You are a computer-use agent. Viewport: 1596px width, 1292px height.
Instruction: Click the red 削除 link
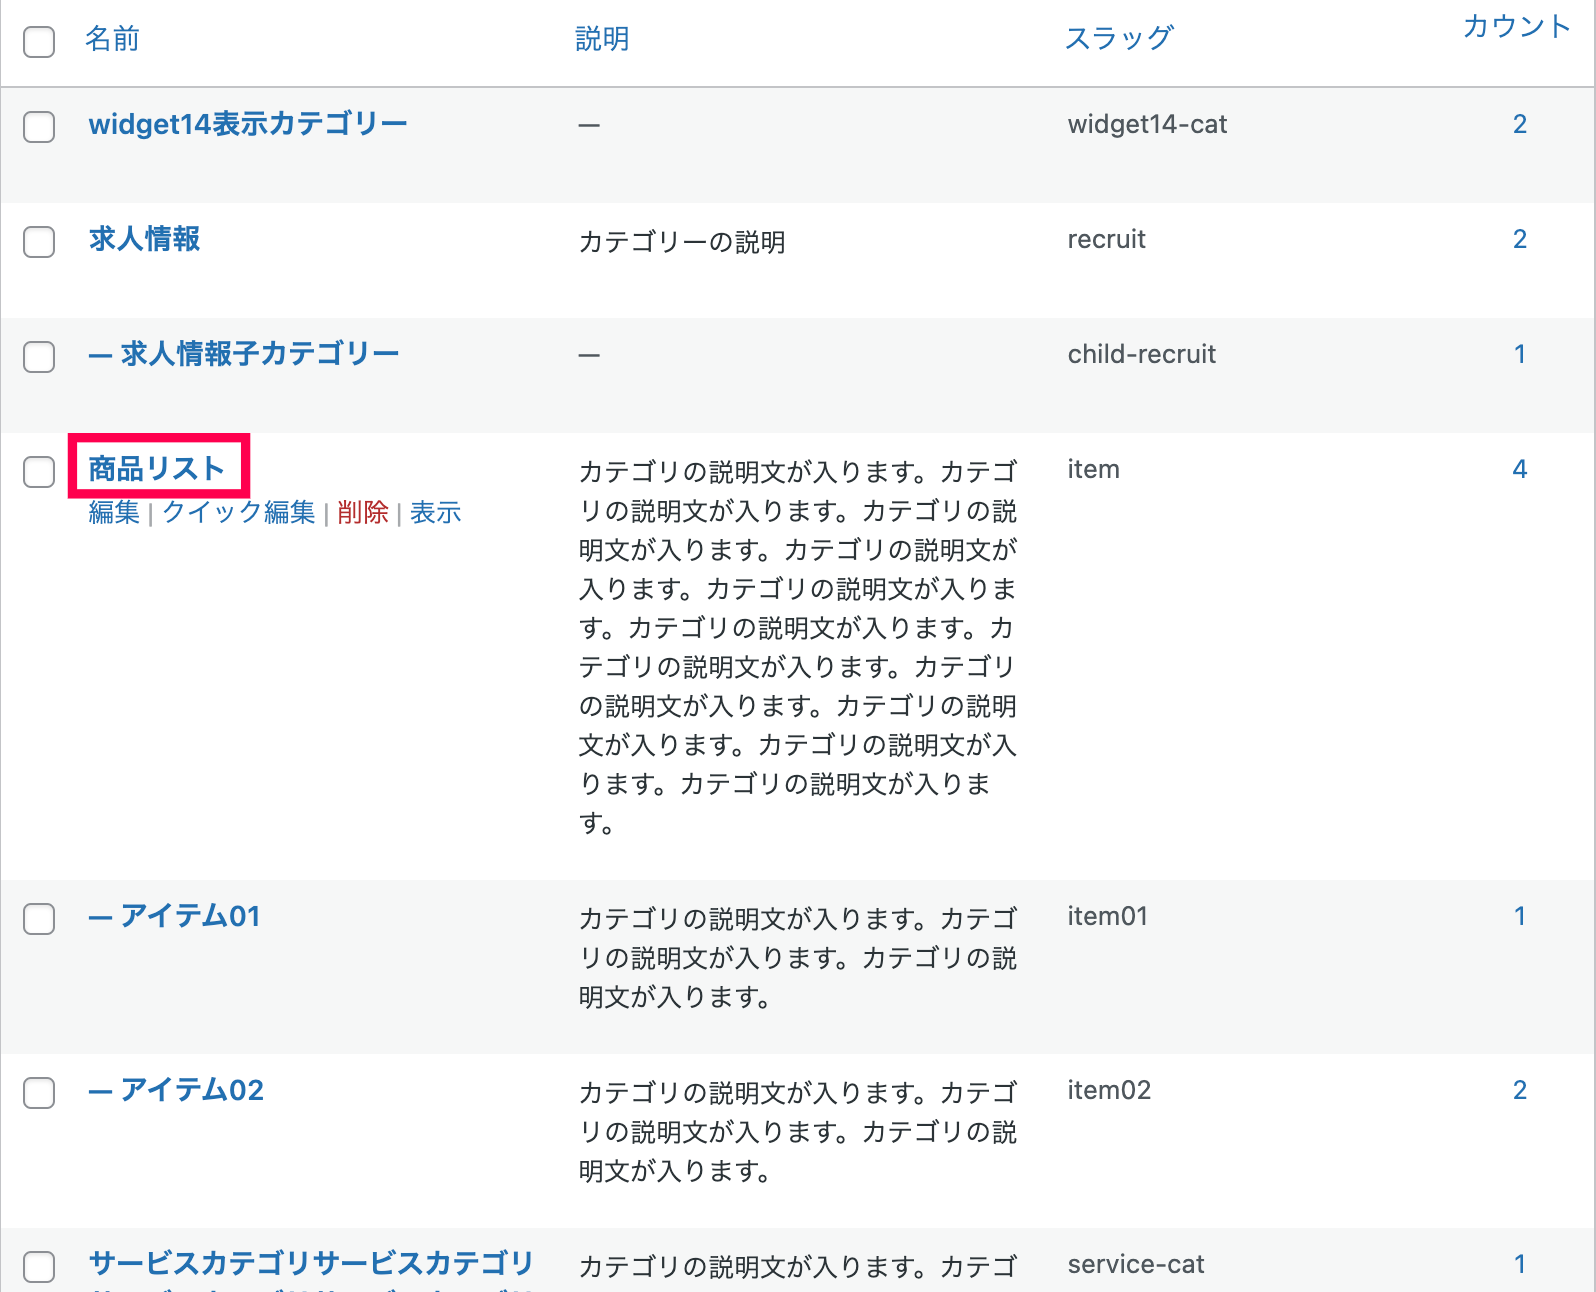tap(362, 513)
